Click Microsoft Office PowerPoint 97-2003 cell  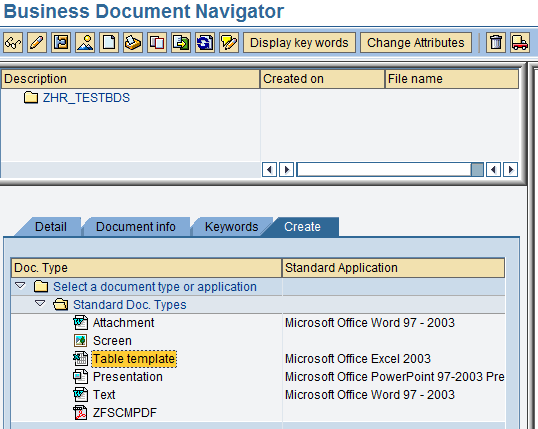point(395,377)
